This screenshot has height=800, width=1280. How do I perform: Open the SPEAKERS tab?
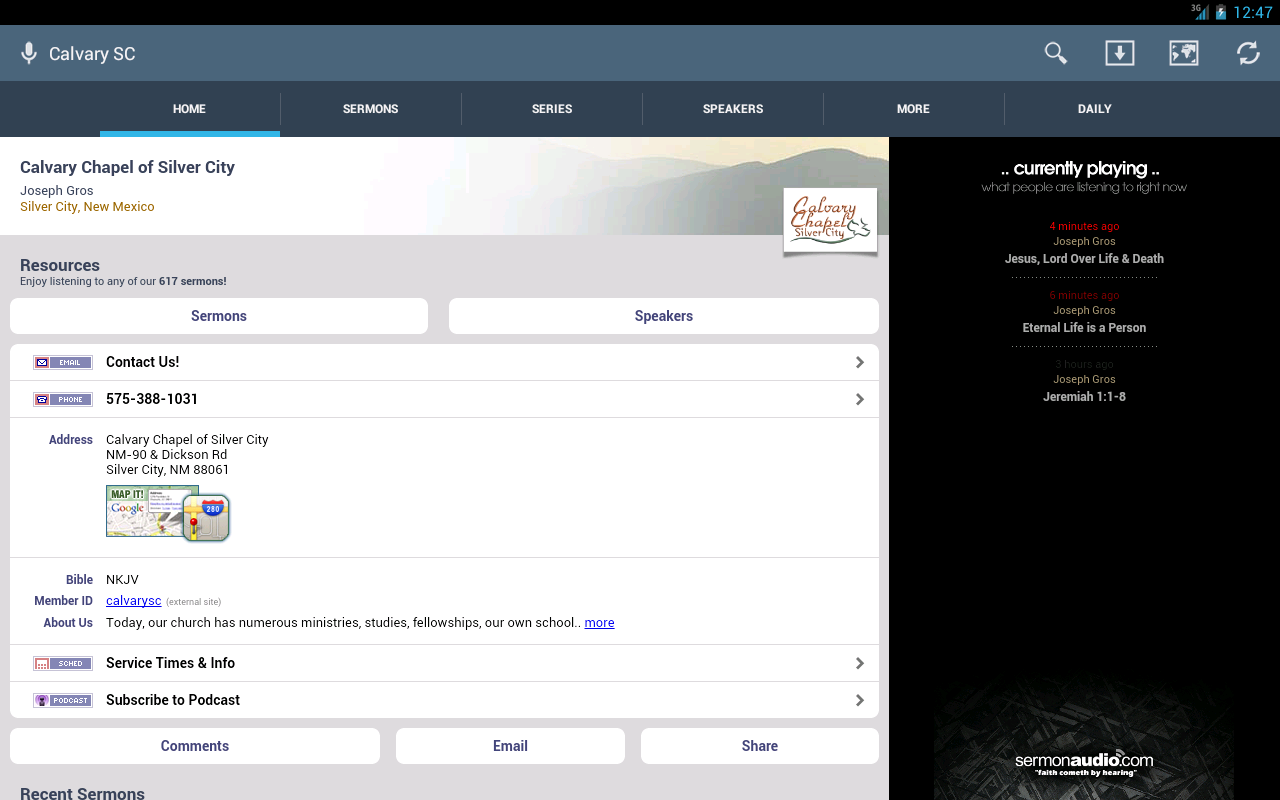[x=733, y=109]
